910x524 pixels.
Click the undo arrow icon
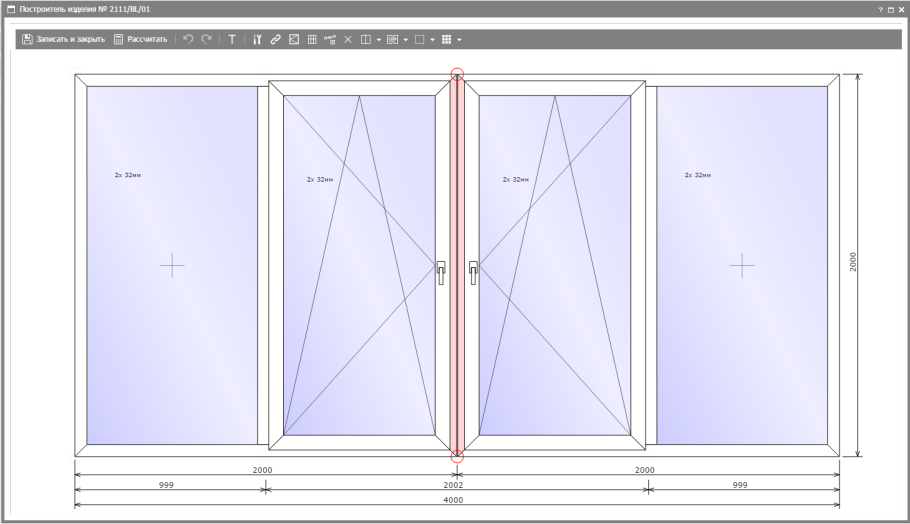point(188,39)
